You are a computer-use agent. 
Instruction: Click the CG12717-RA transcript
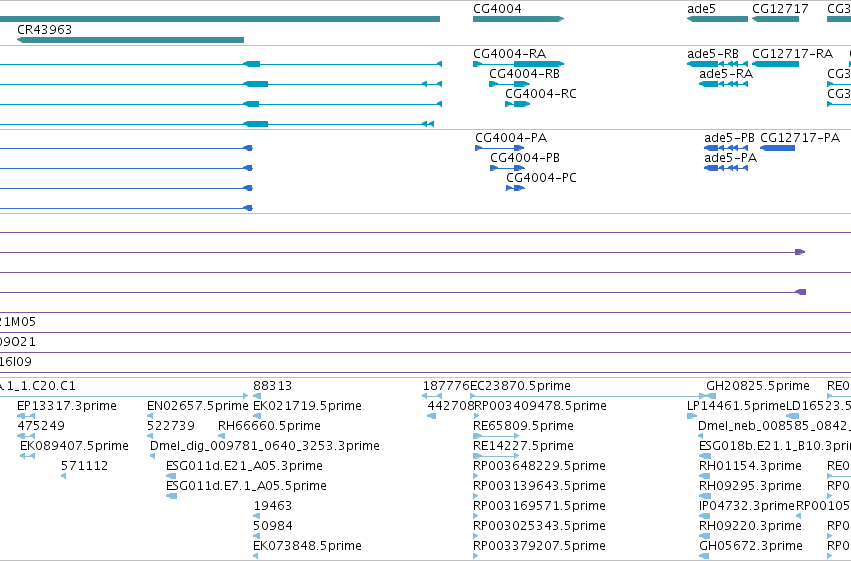pos(775,64)
